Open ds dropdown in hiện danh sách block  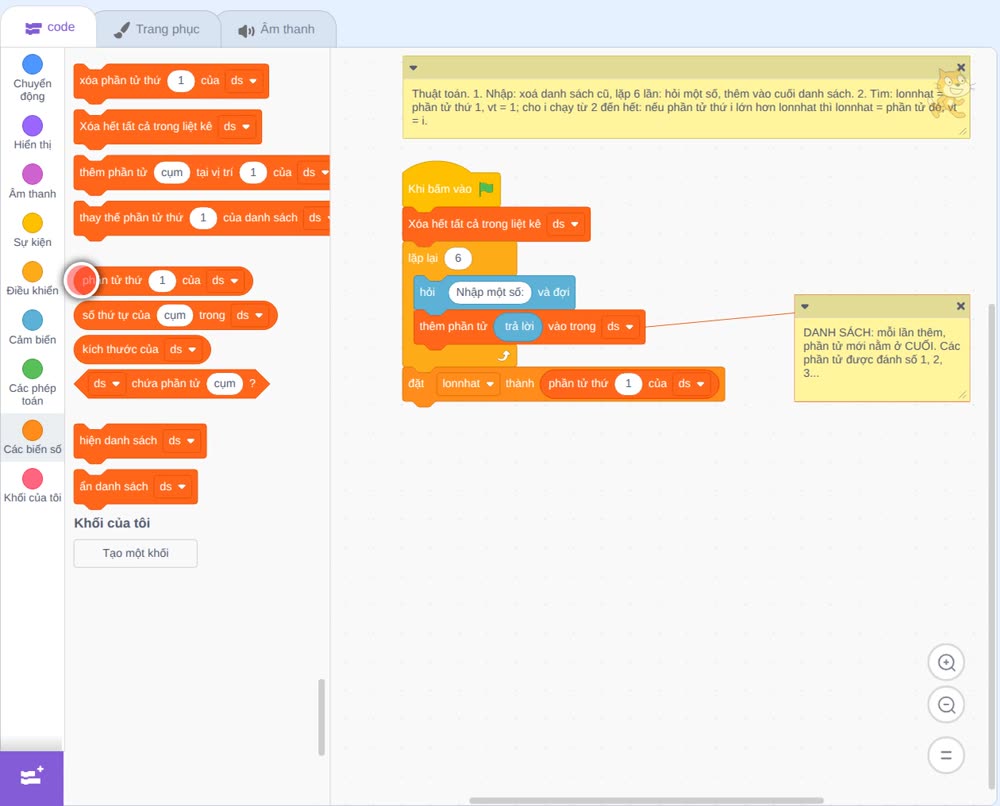[181, 441]
